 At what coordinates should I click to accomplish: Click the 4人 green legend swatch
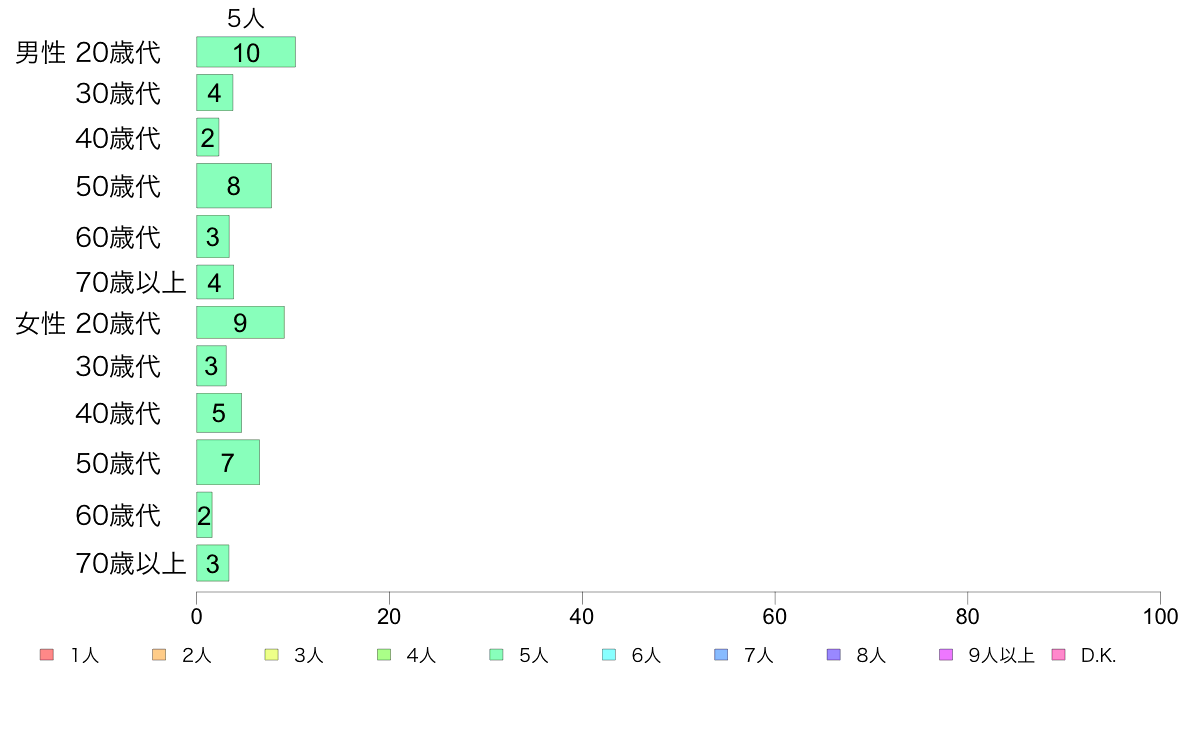tap(384, 655)
